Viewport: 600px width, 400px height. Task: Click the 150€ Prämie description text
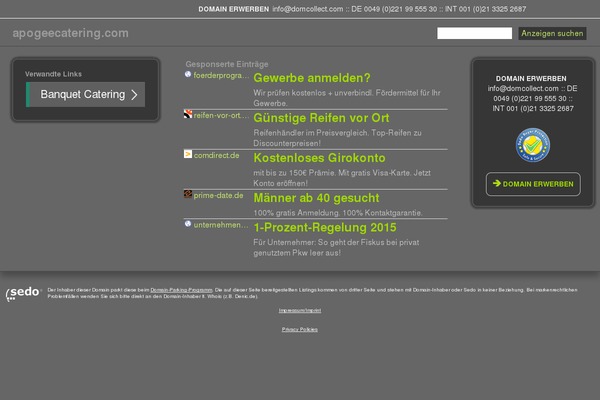[x=342, y=178]
